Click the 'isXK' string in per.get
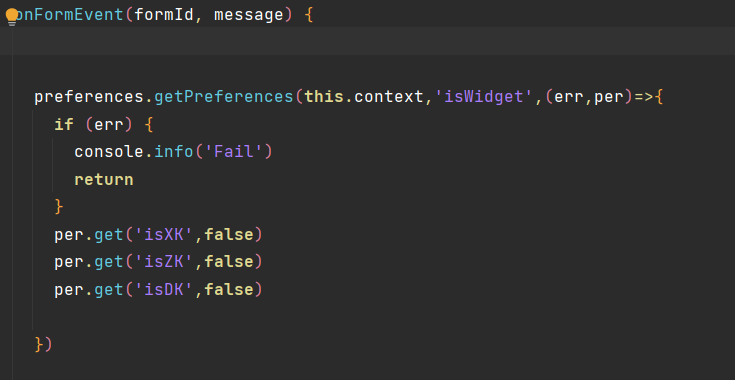Viewport: 735px width, 380px height. [x=164, y=234]
